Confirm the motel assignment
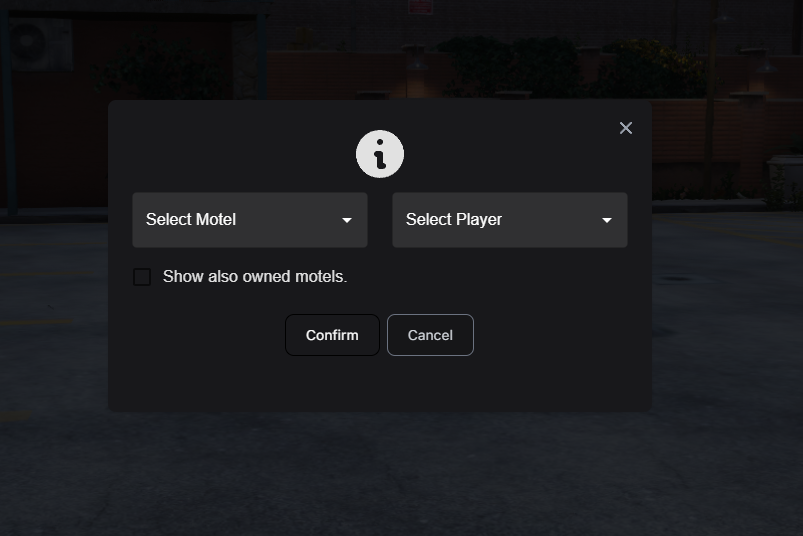 click(332, 335)
